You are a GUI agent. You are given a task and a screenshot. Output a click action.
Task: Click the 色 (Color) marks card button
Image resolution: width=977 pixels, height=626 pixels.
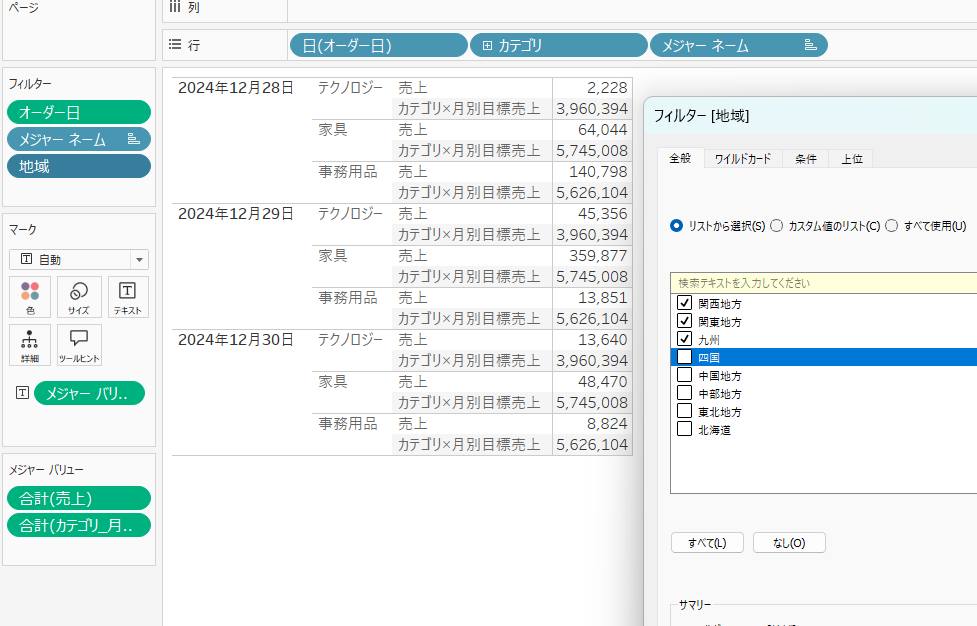pyautogui.click(x=30, y=296)
